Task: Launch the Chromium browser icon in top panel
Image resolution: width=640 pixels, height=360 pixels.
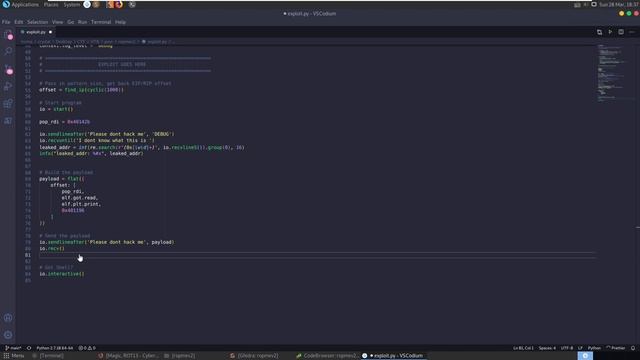Action: click(87, 4)
